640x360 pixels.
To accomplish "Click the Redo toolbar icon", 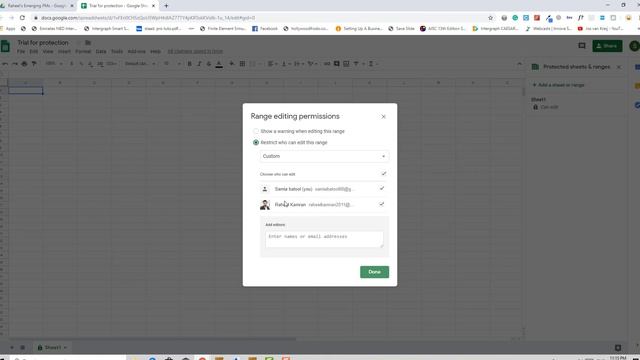I will coord(15,64).
